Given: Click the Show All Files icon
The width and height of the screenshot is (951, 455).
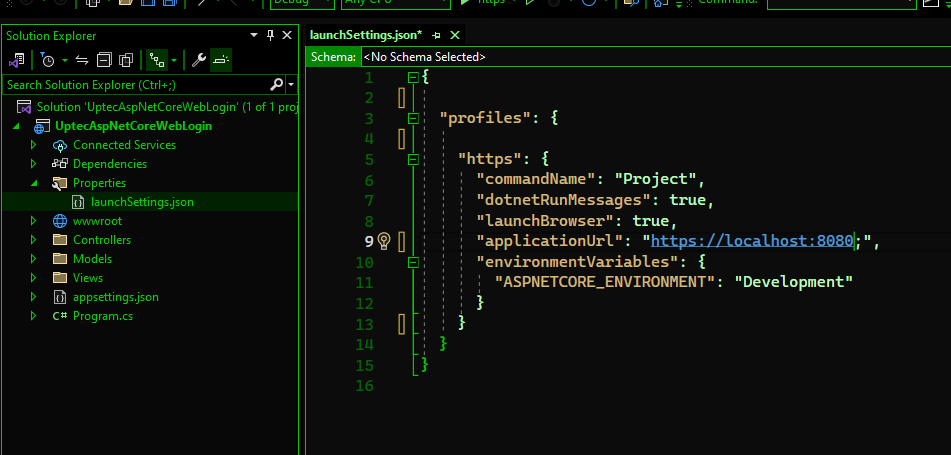Looking at the screenshot, I should click(x=126, y=60).
